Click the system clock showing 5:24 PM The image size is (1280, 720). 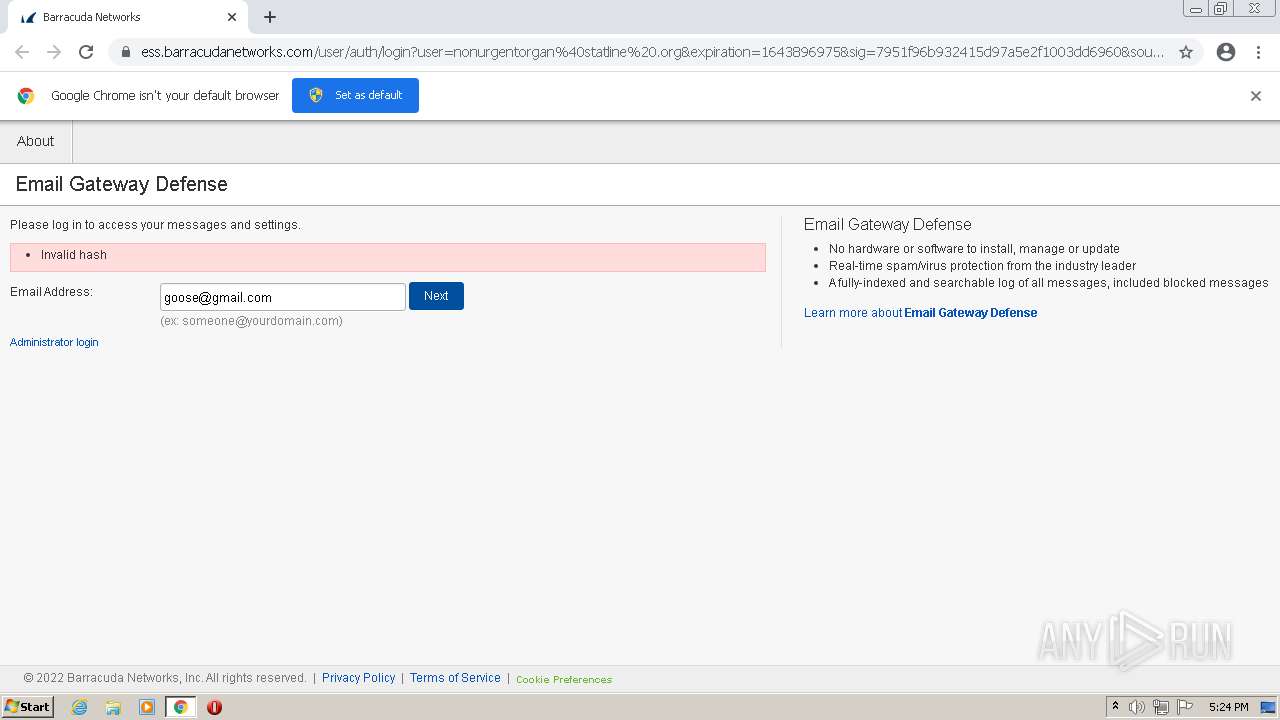(x=1228, y=707)
